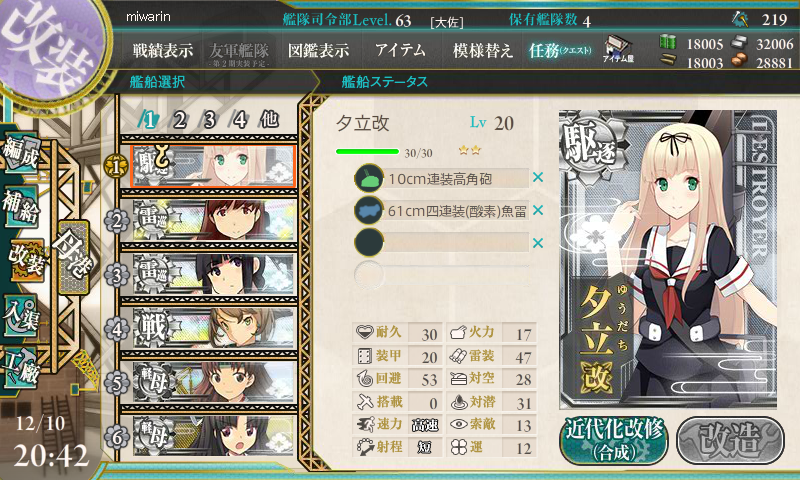800x480 pixels.
Task: Open the 他 other ships tab
Action: (x=269, y=119)
